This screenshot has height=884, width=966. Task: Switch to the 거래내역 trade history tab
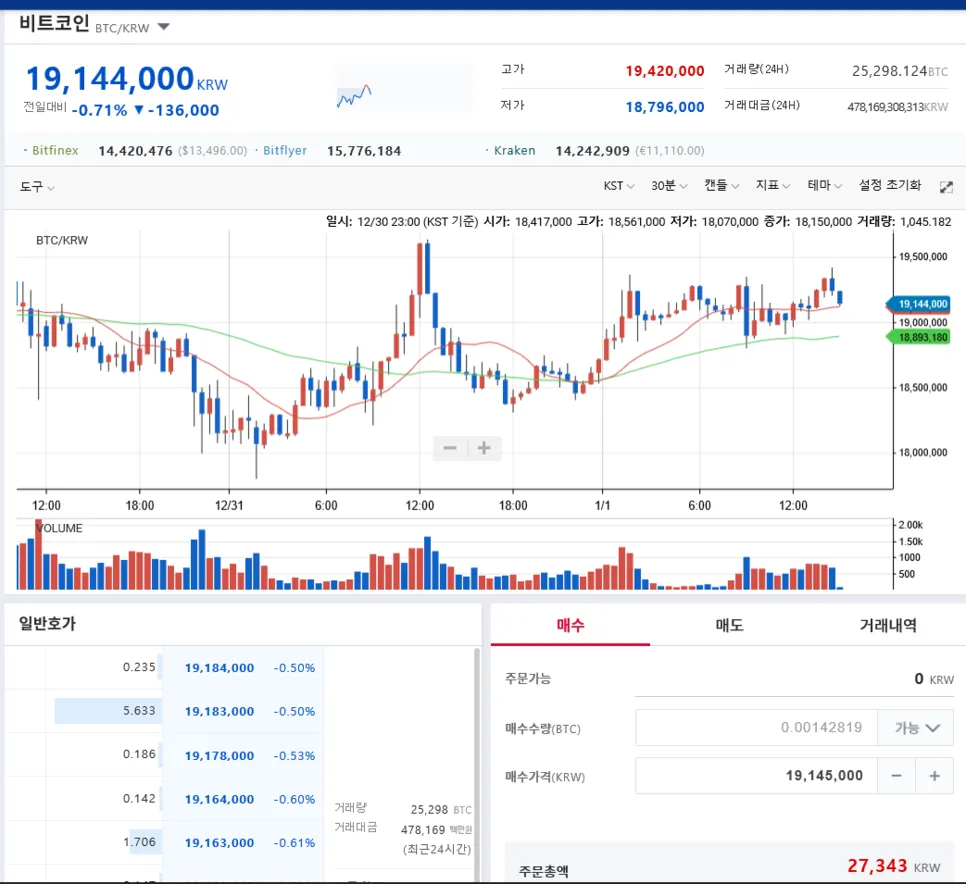click(x=888, y=625)
